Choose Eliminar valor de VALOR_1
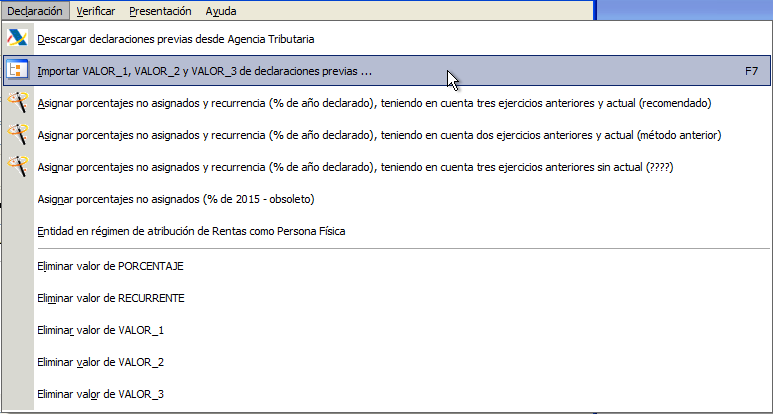773x414 pixels. pyautogui.click(x=387, y=330)
